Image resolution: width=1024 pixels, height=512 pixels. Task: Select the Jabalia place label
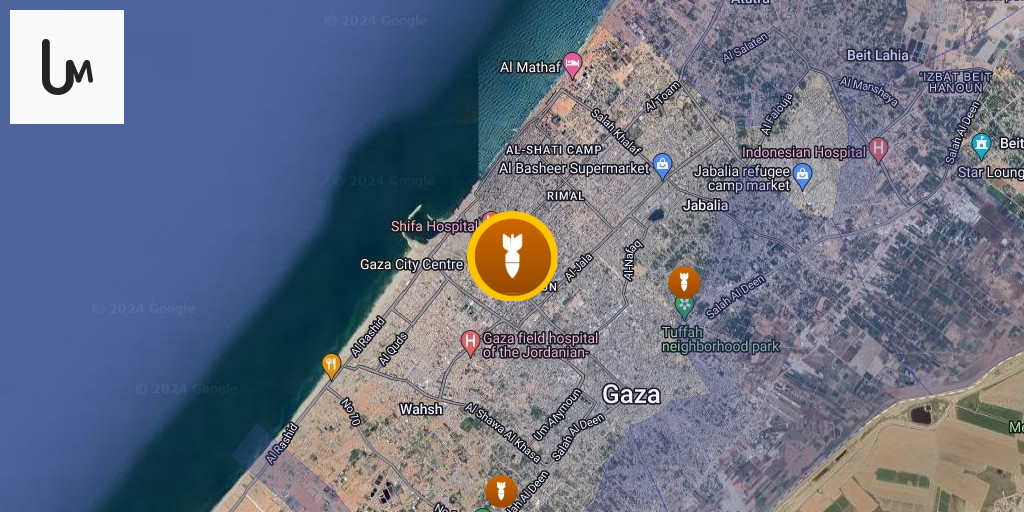click(705, 205)
